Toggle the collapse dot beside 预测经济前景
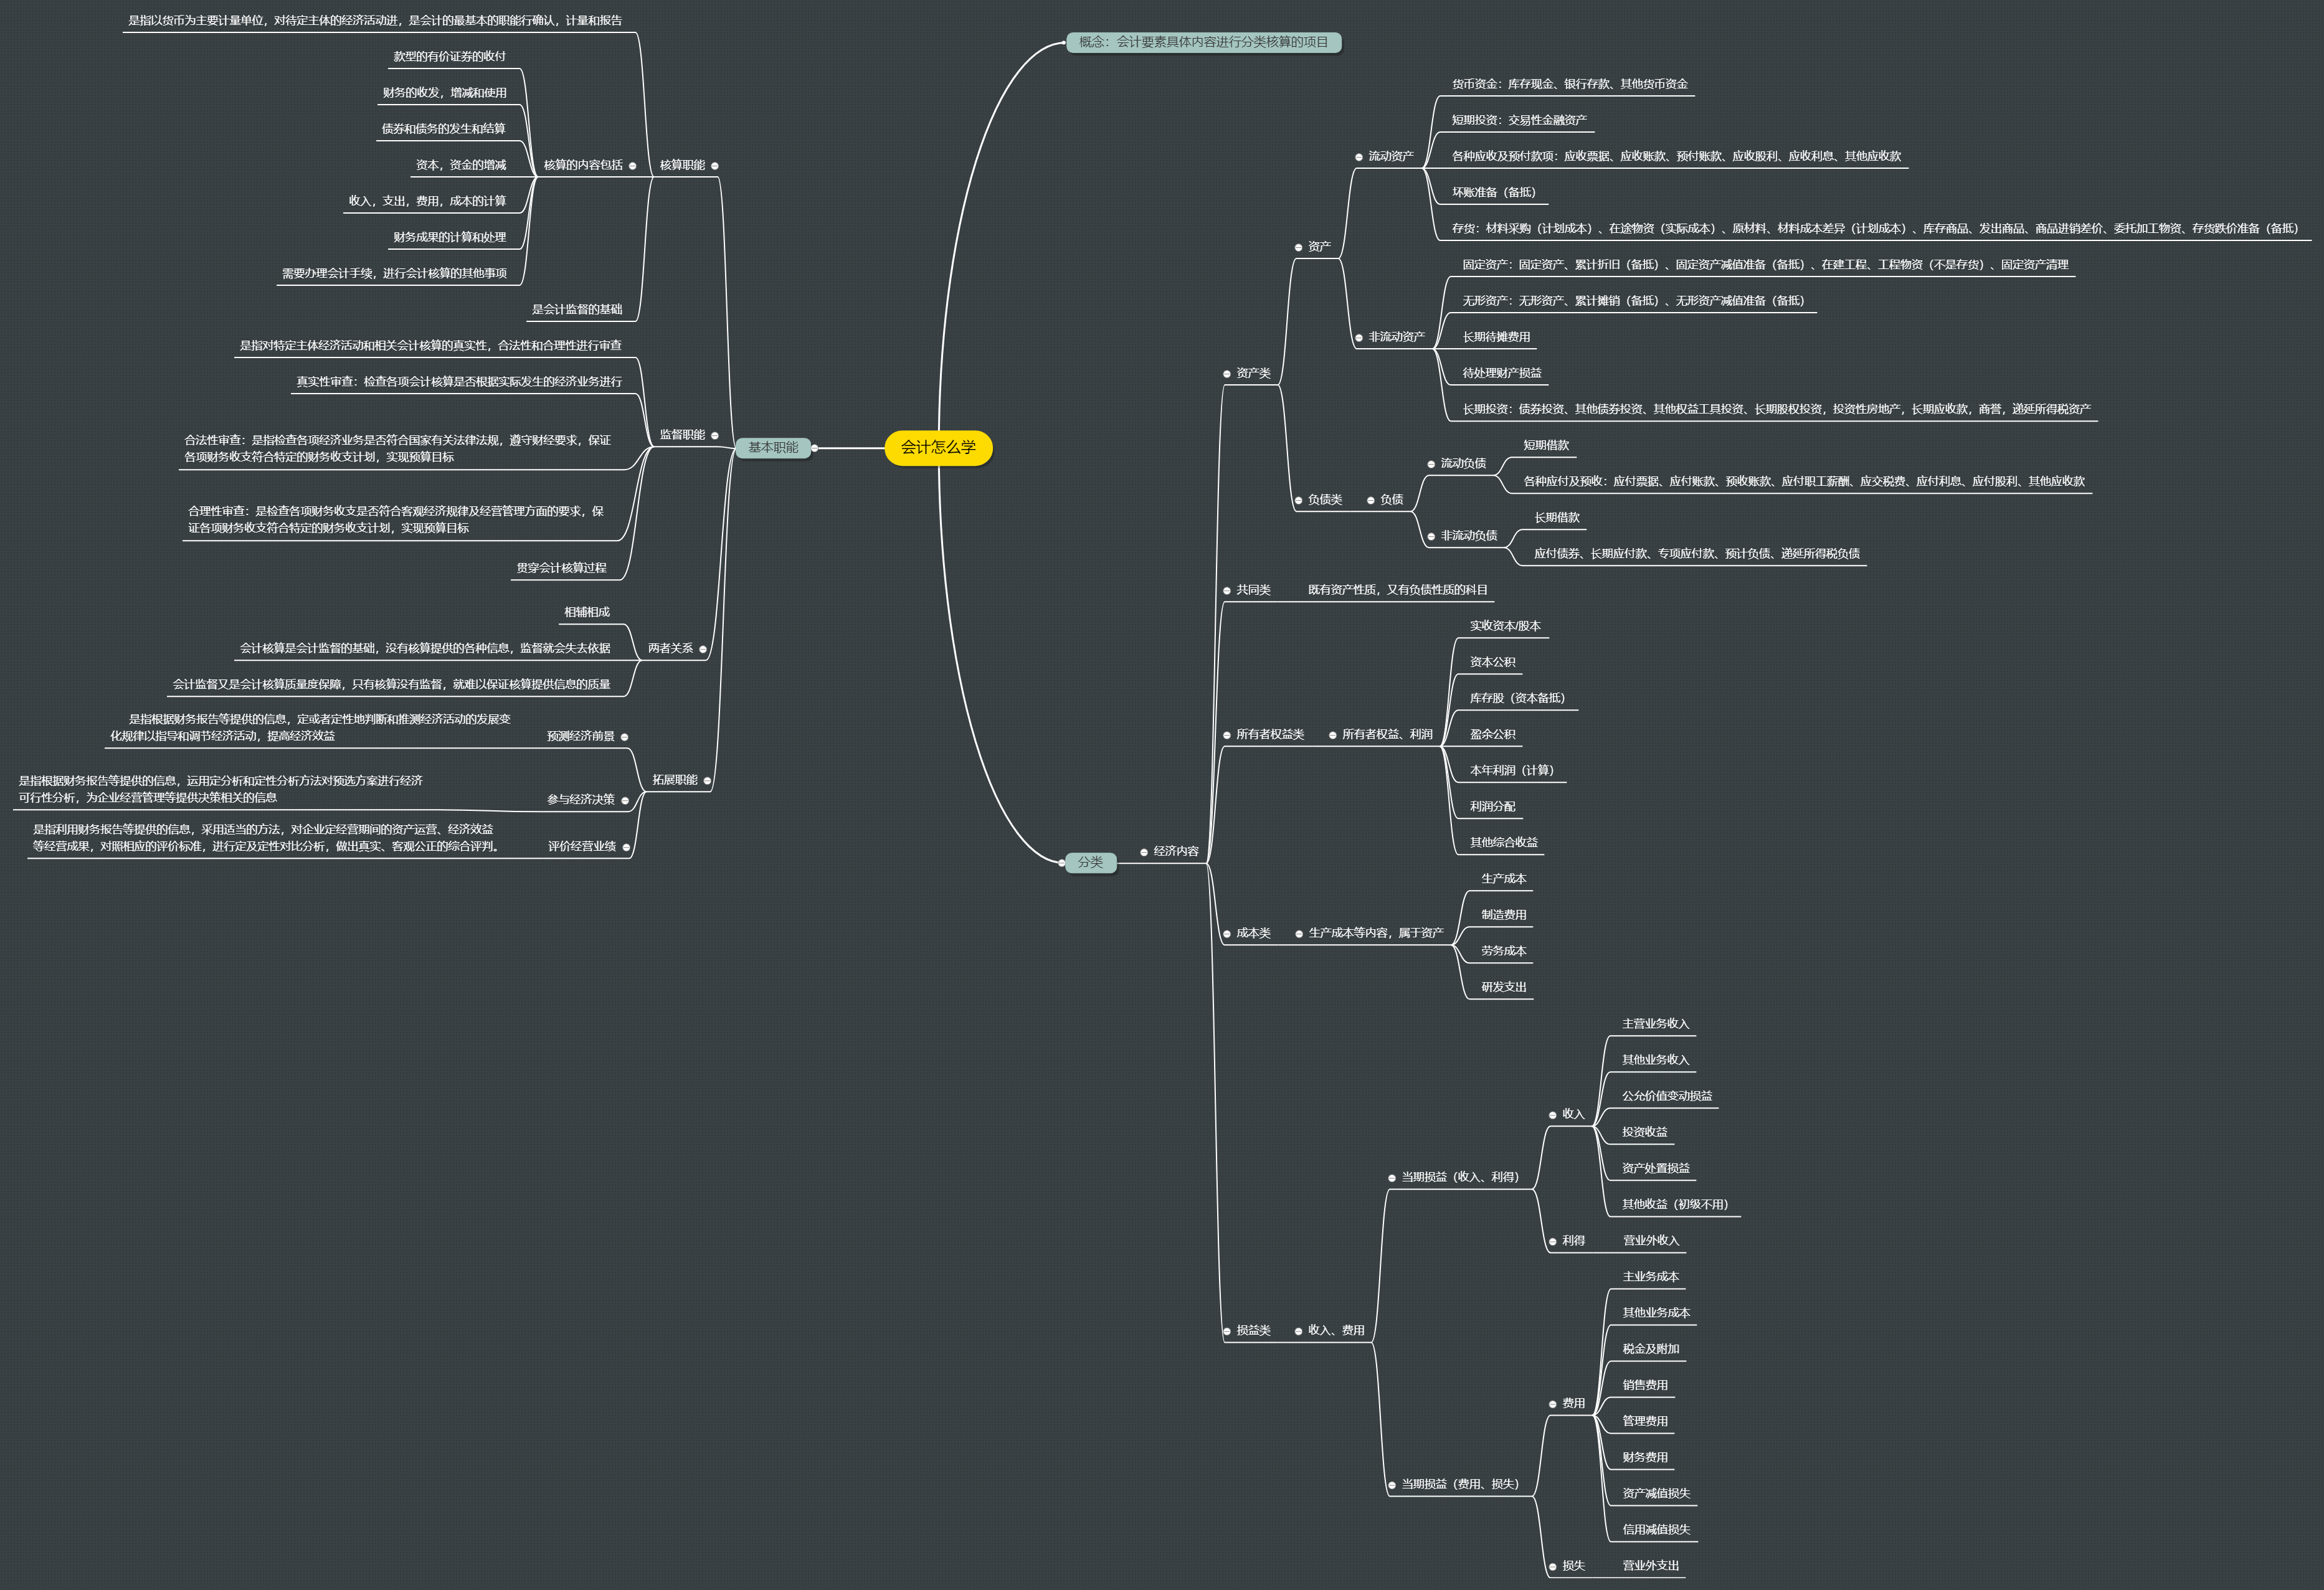 (x=625, y=737)
